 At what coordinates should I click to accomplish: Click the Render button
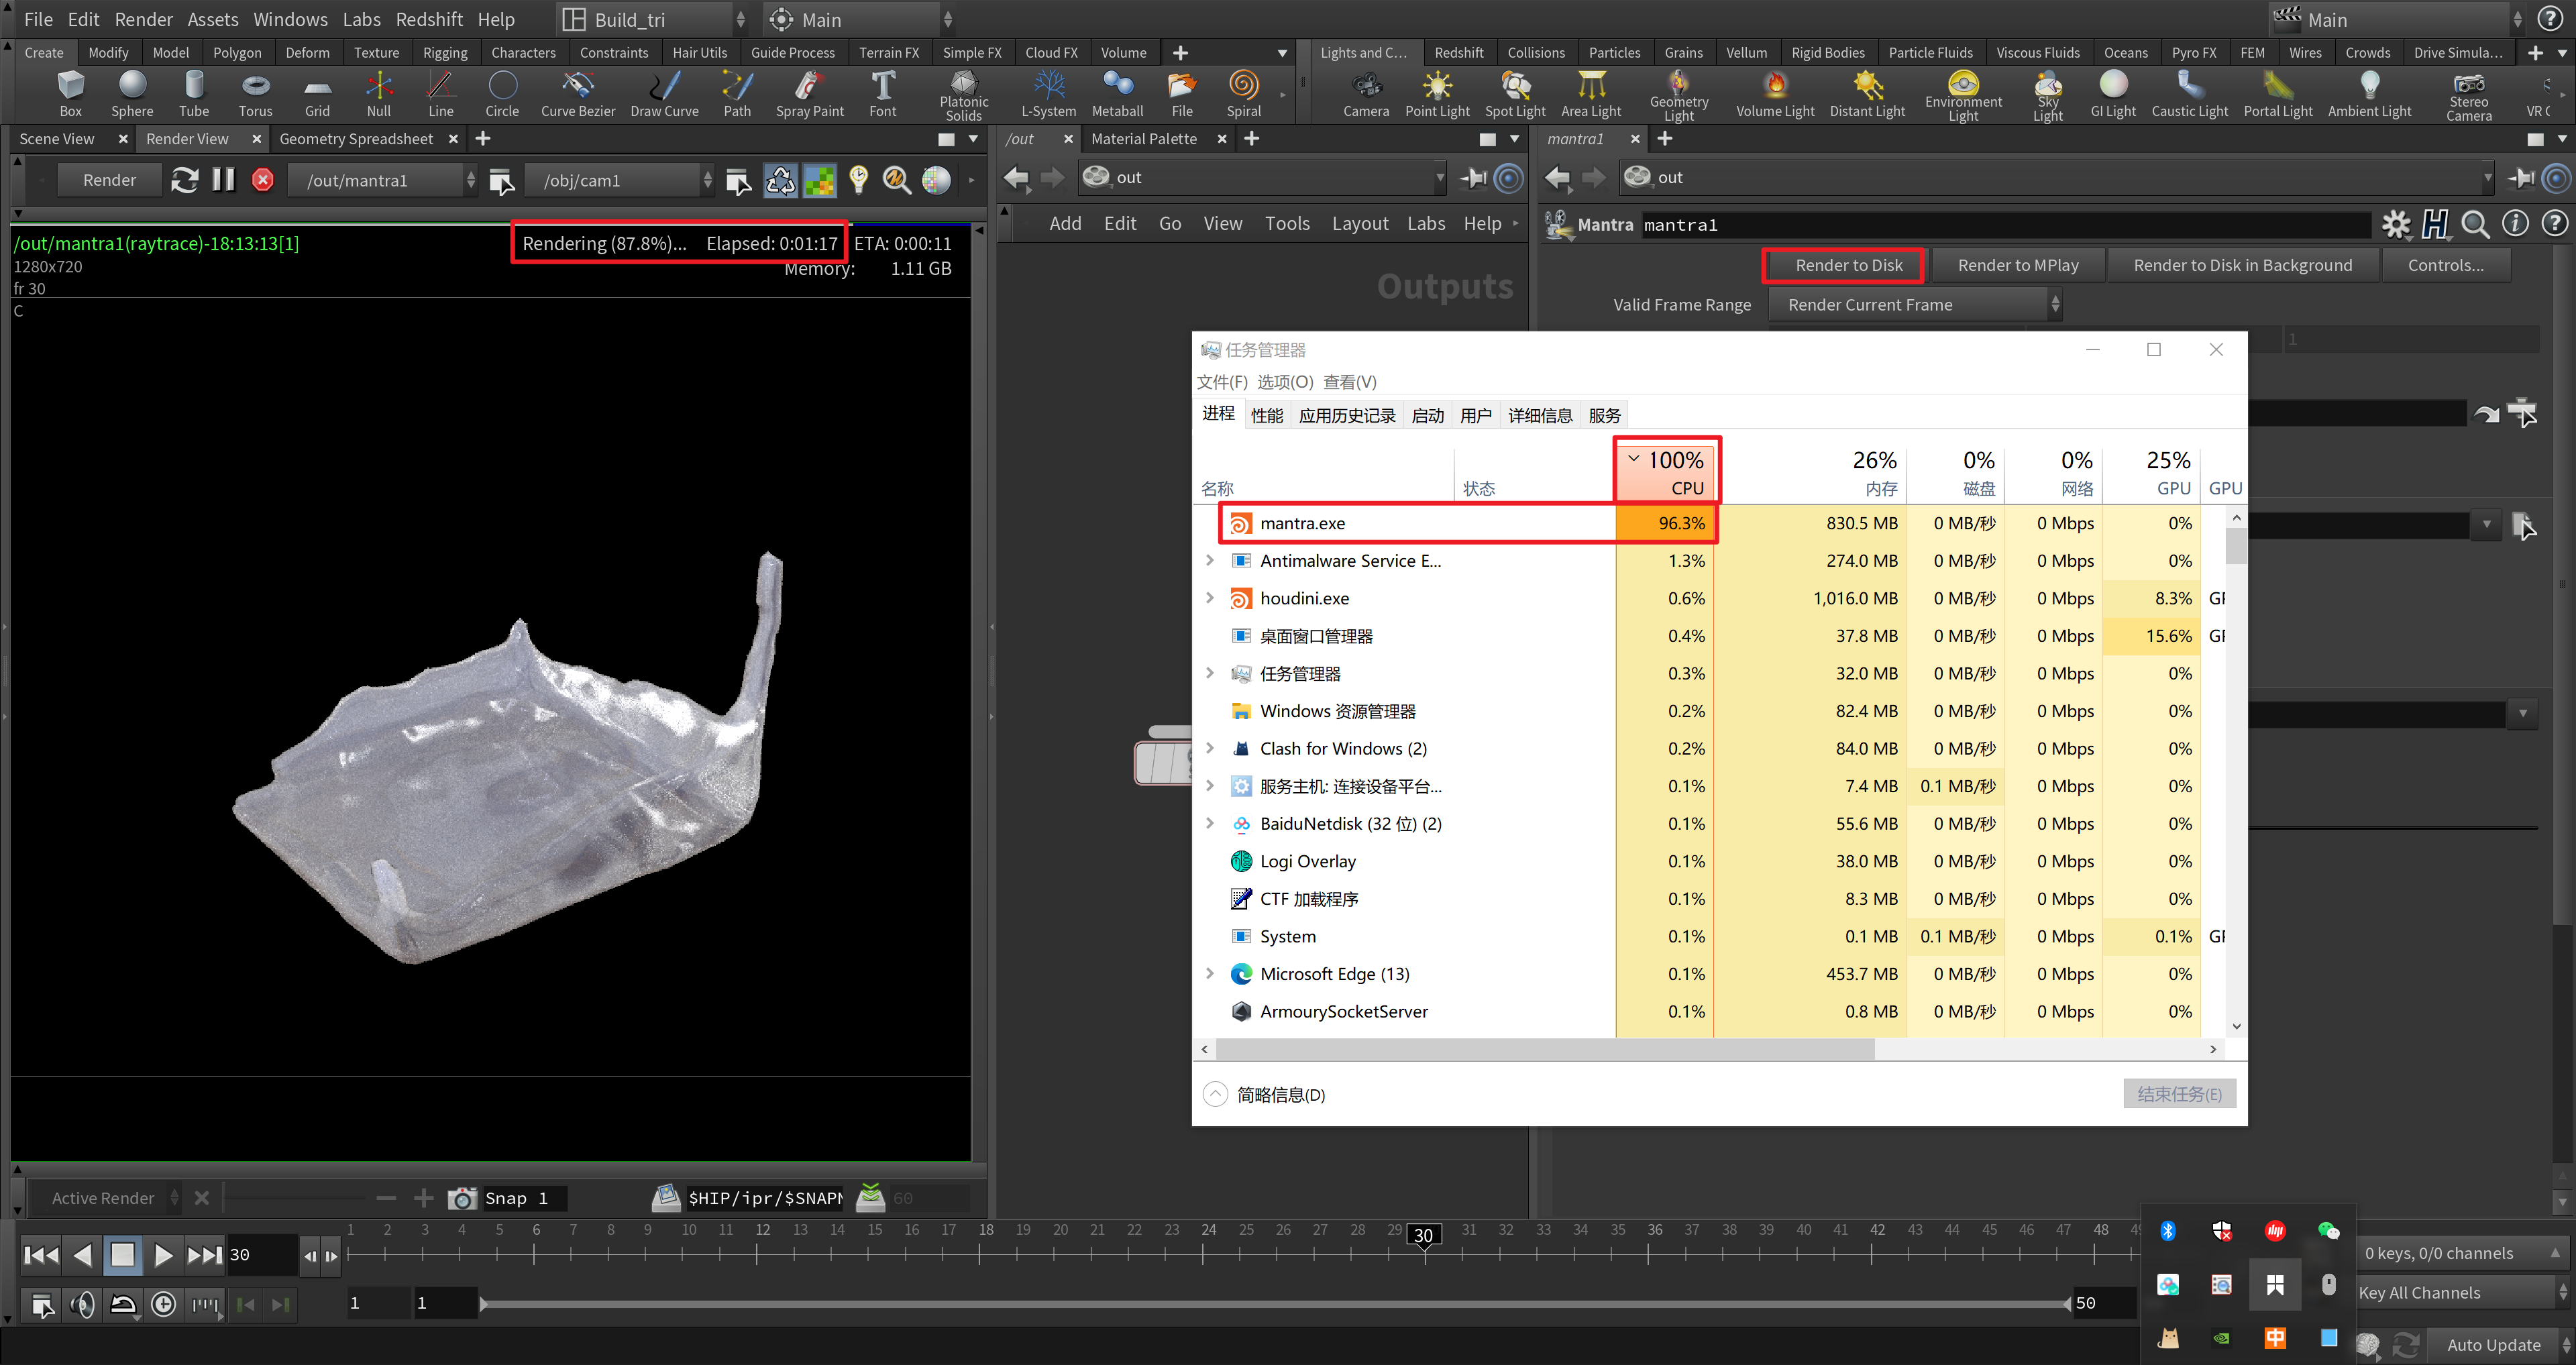click(x=109, y=180)
